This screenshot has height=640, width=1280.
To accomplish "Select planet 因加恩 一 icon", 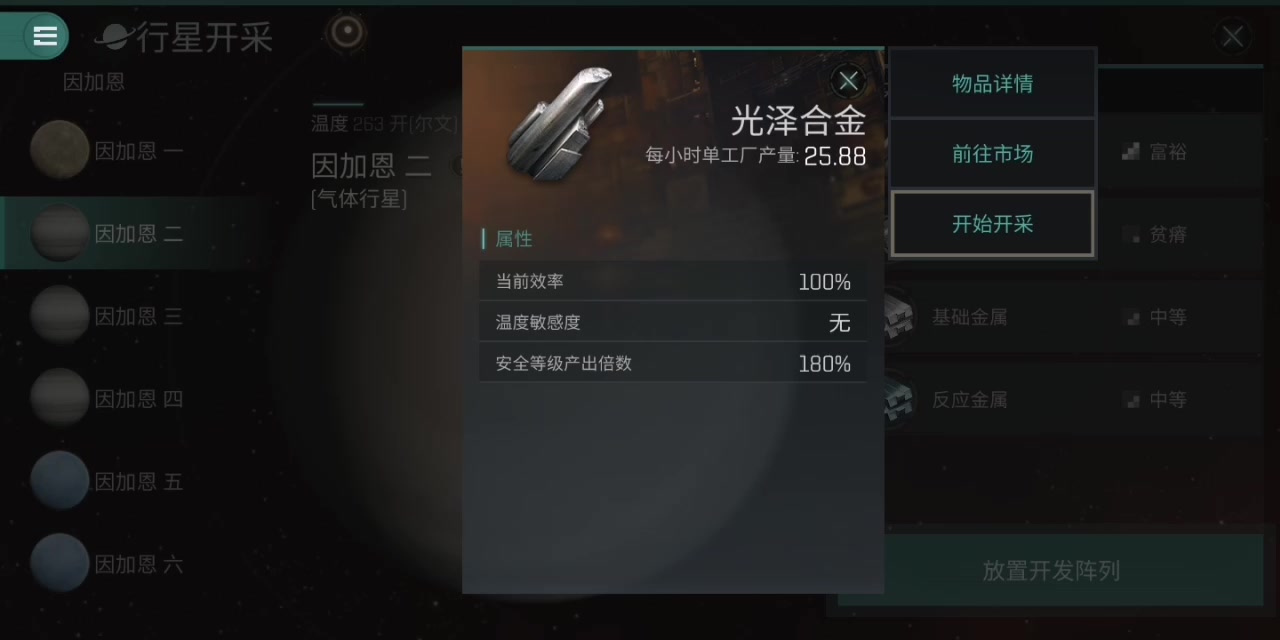I will [x=60, y=151].
